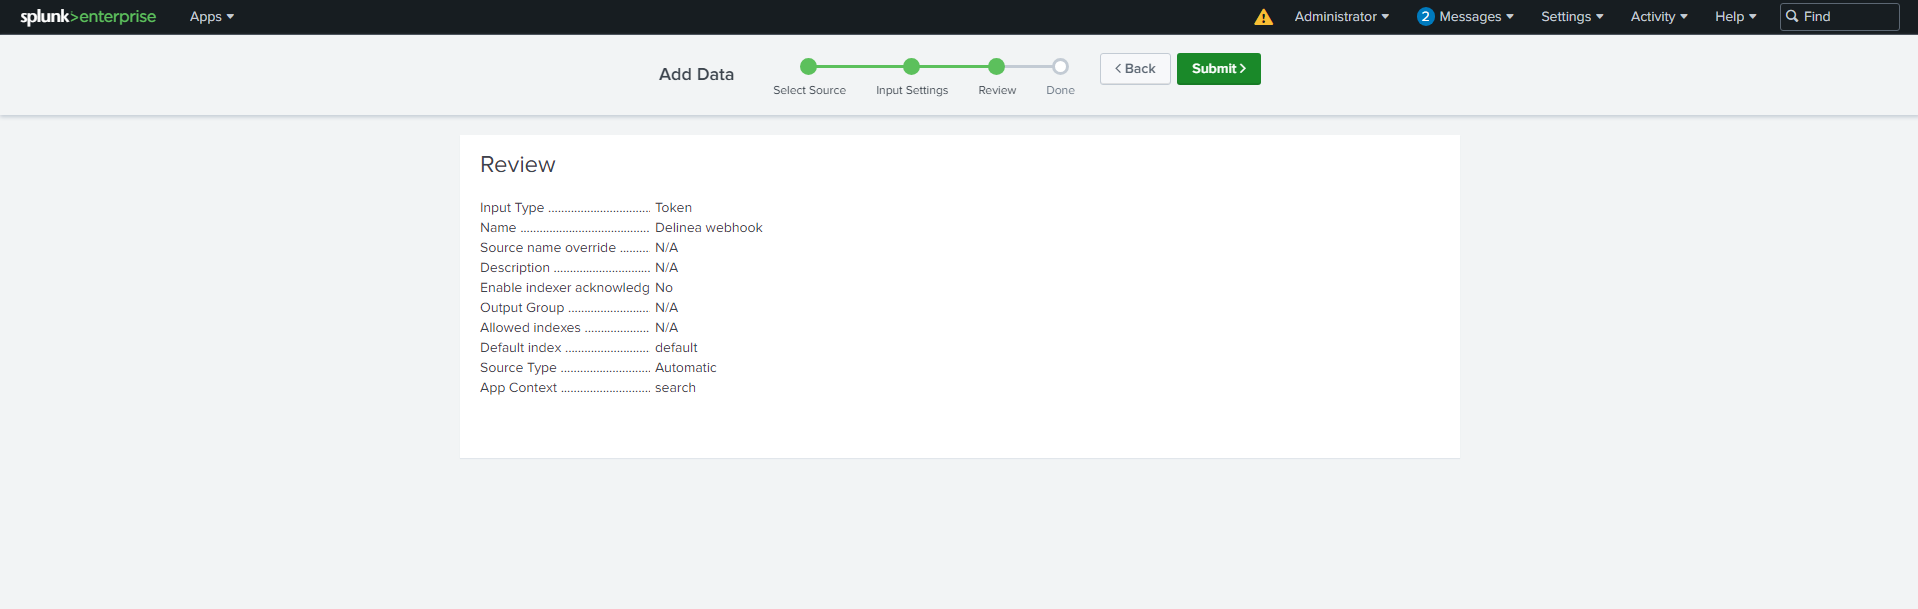The width and height of the screenshot is (1918, 609).
Task: Submit the new data input
Action: click(x=1218, y=69)
